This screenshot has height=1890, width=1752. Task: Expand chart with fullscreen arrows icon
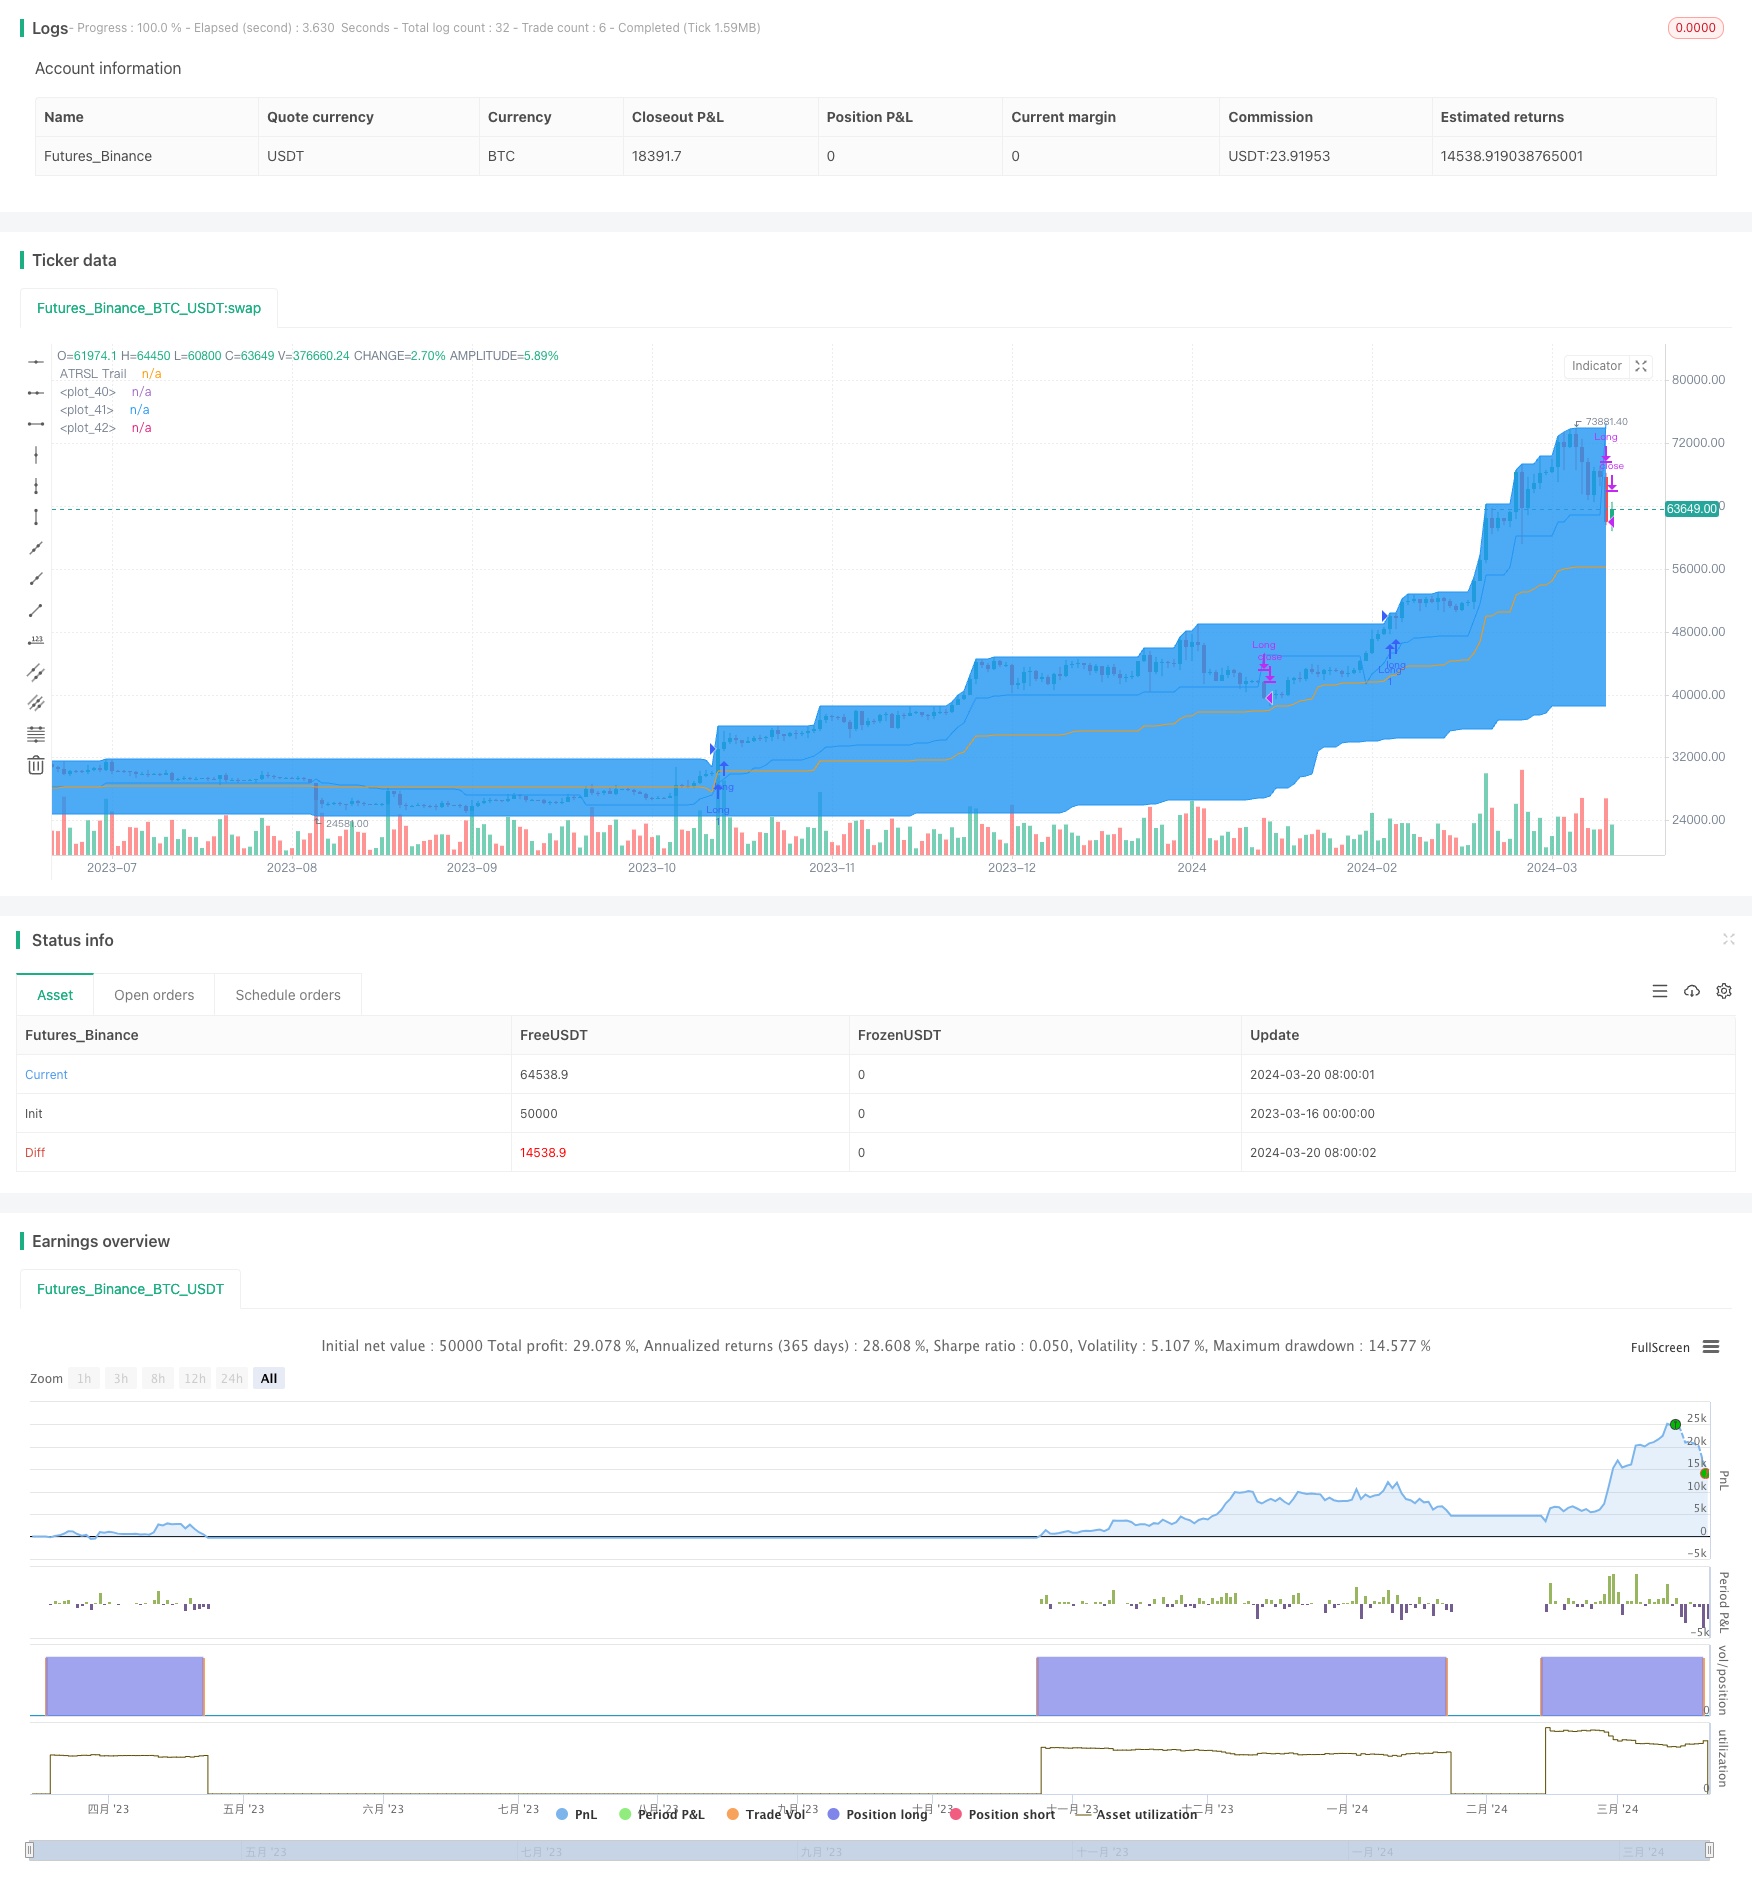tap(1641, 366)
